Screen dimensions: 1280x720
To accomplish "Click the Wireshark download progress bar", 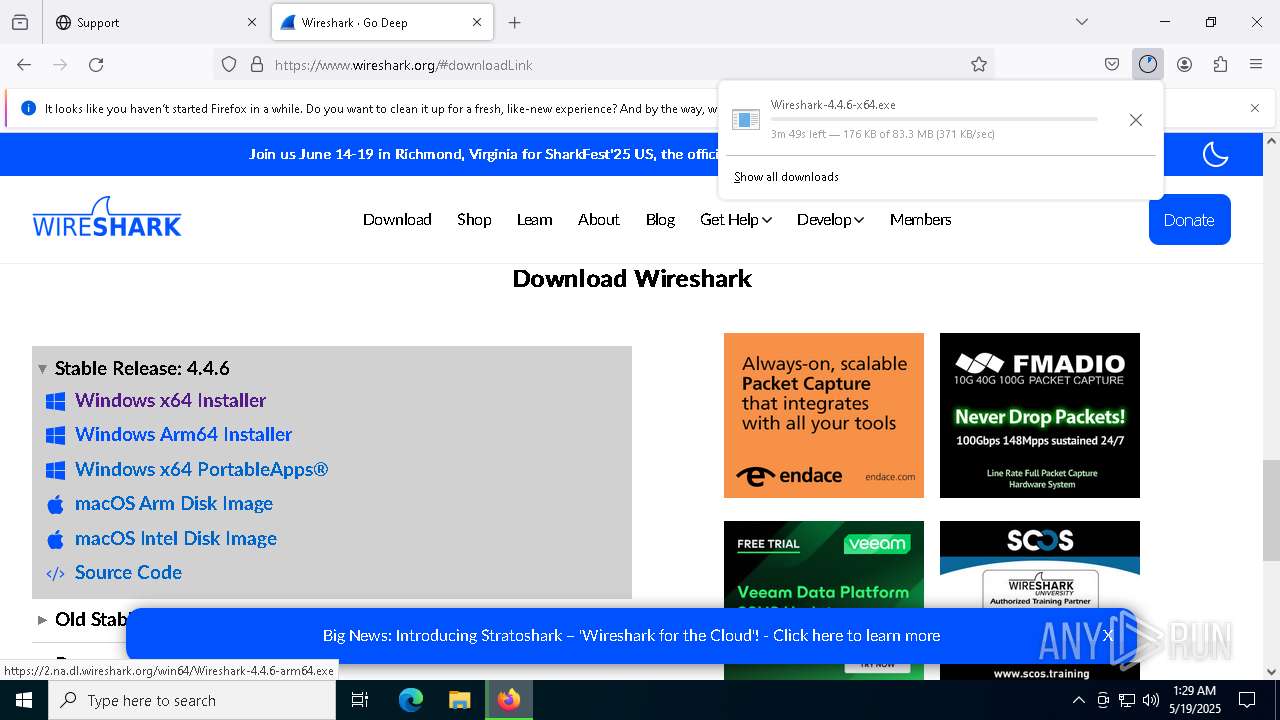I will [934, 119].
